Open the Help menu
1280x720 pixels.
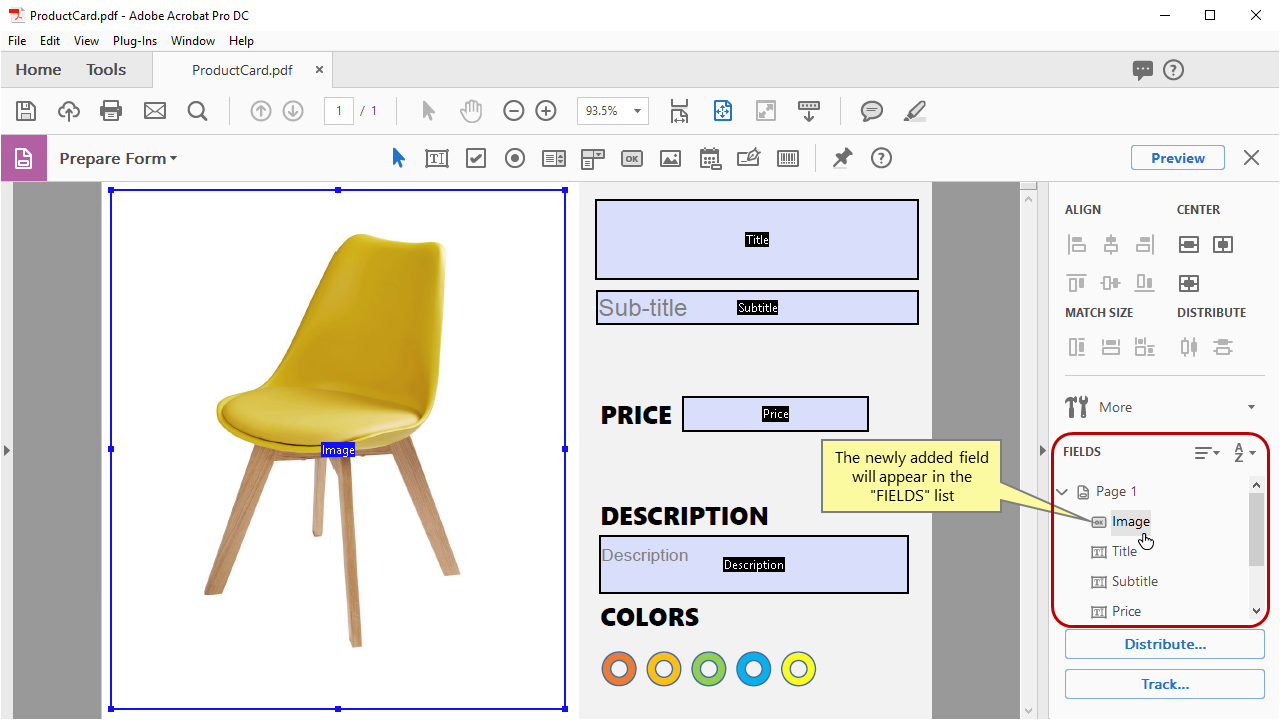pyautogui.click(x=241, y=41)
